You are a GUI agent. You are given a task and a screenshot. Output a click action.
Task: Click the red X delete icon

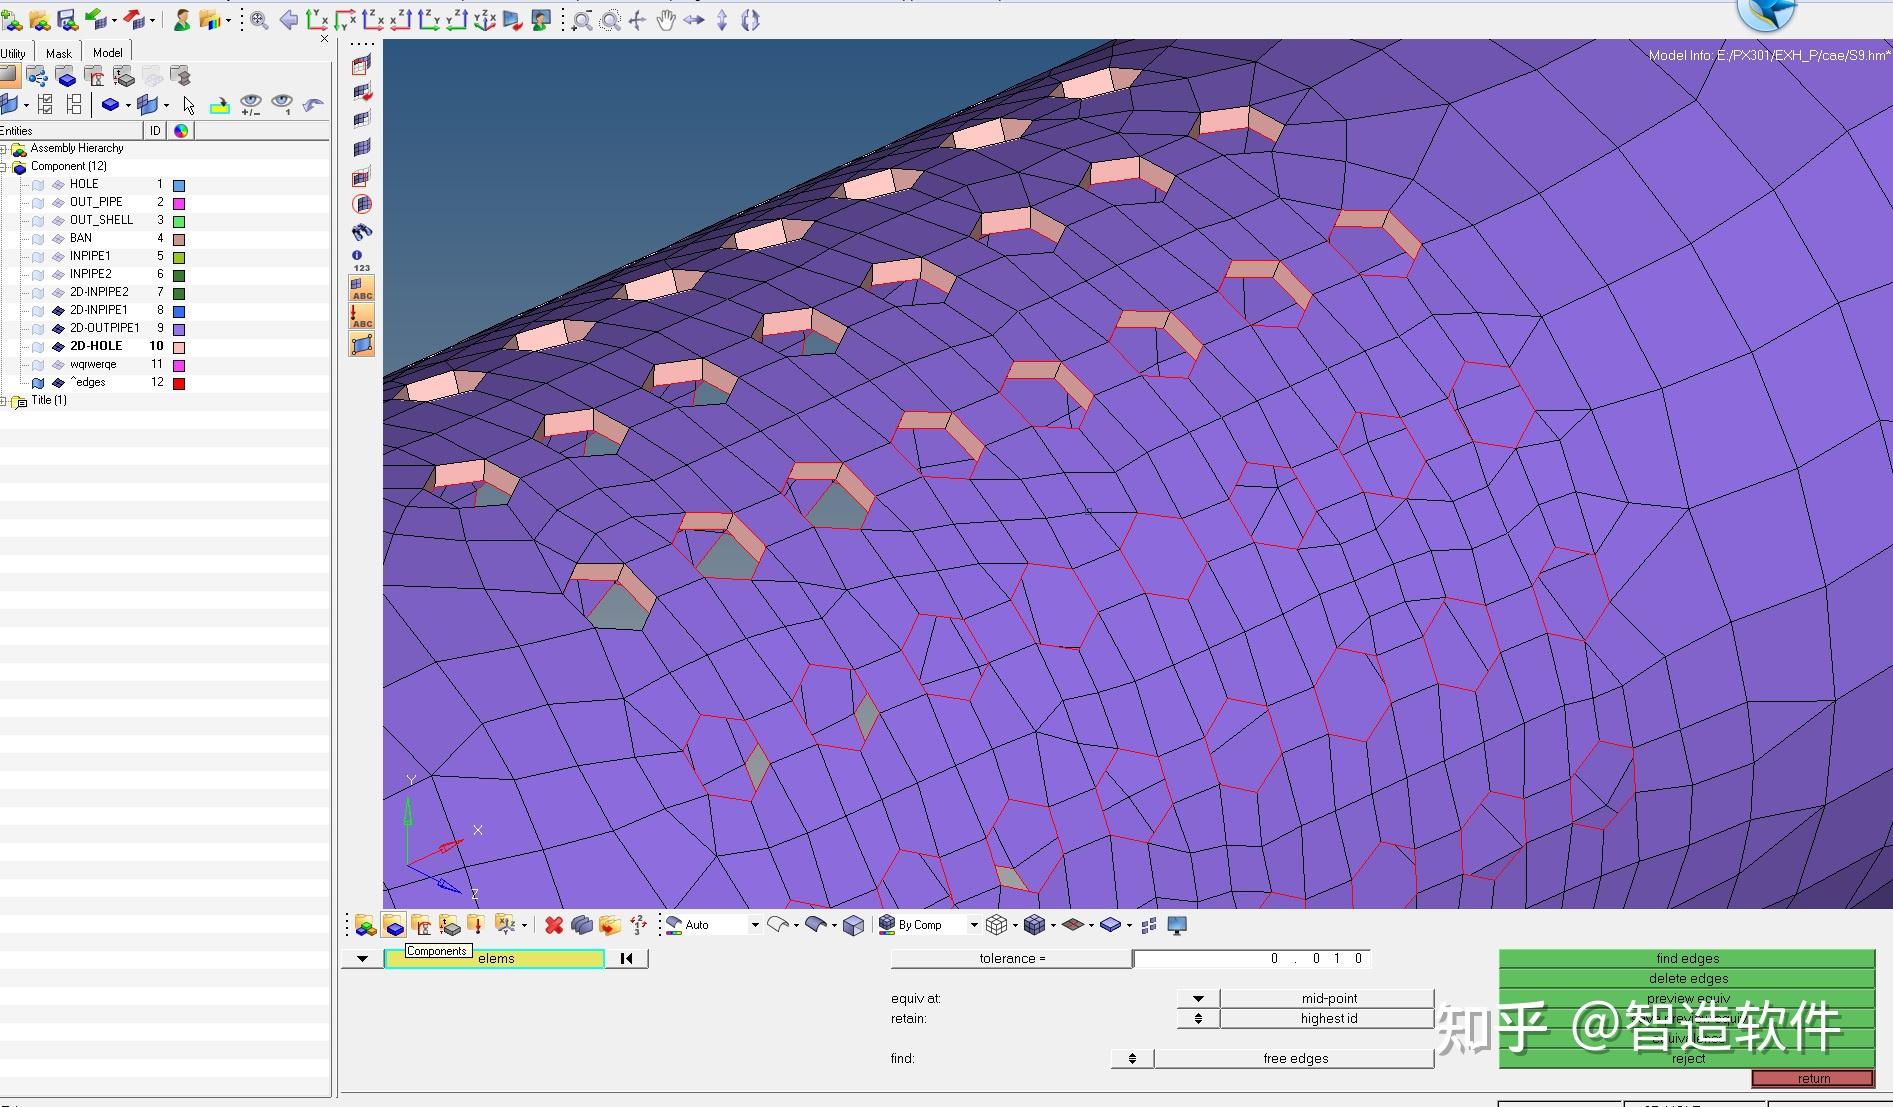pyautogui.click(x=553, y=925)
